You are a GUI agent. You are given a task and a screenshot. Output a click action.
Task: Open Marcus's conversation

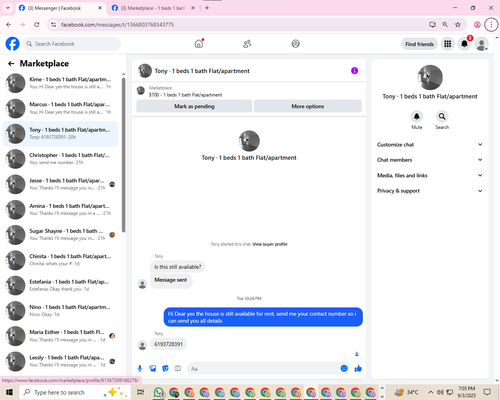pyautogui.click(x=60, y=108)
